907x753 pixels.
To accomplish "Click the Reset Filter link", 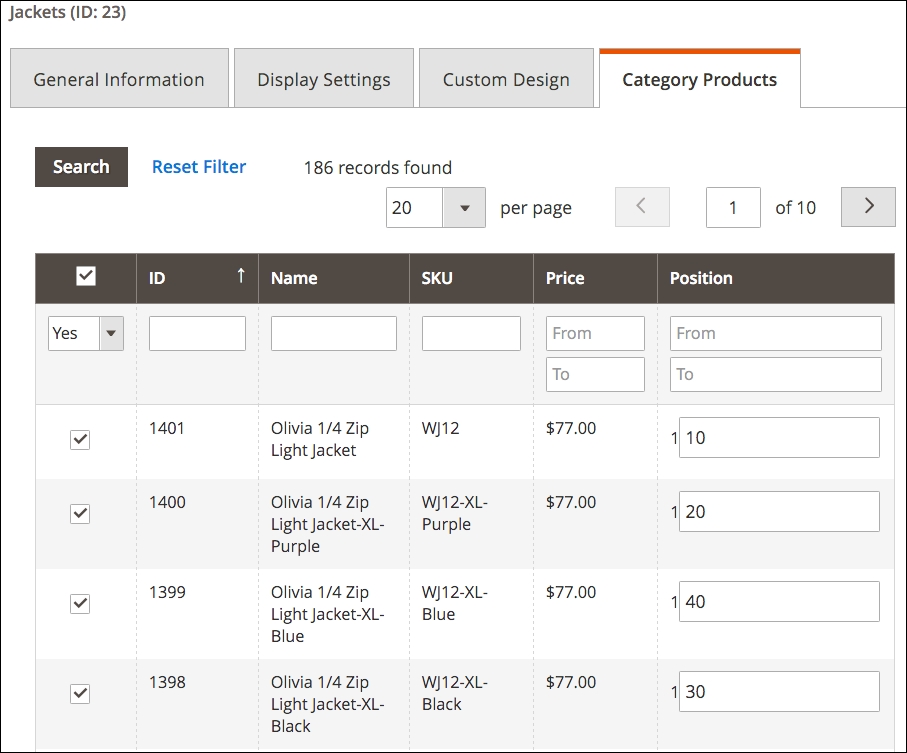I will coord(199,167).
